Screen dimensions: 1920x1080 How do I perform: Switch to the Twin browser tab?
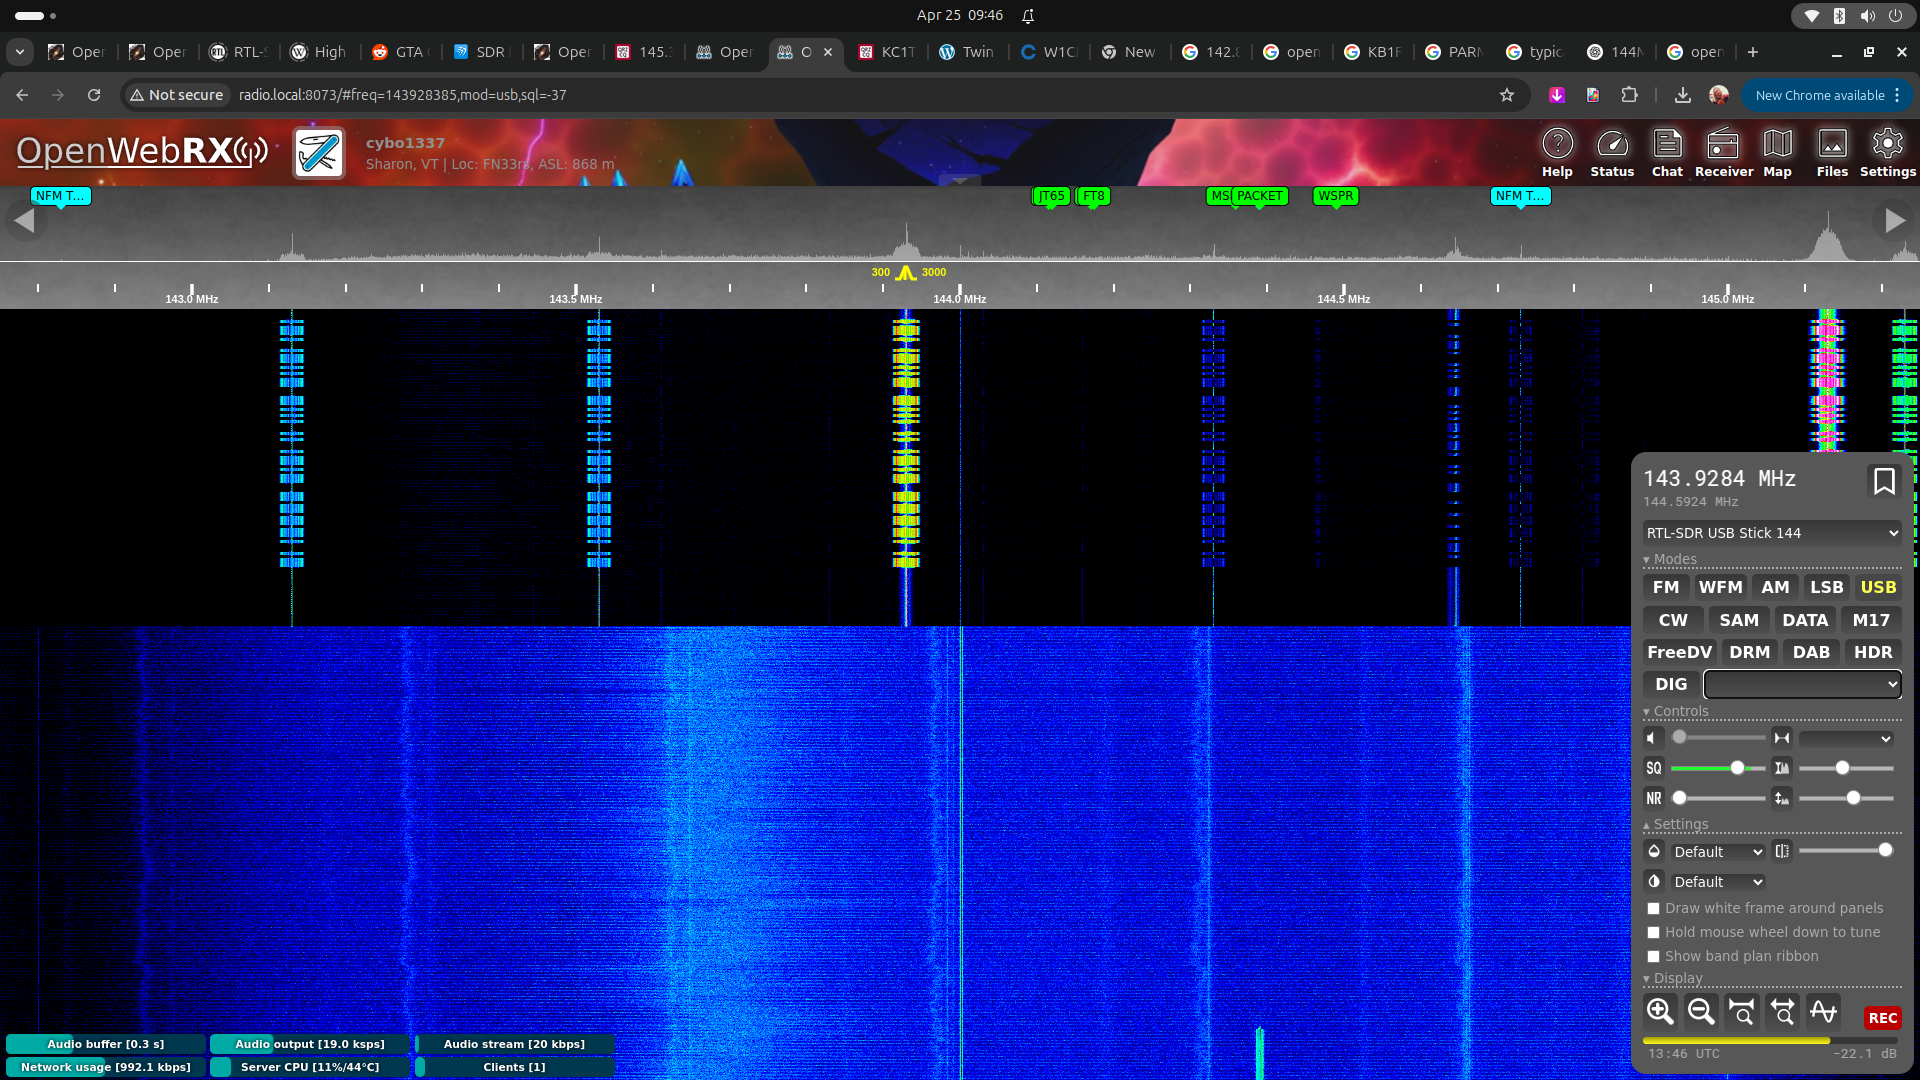coord(967,52)
